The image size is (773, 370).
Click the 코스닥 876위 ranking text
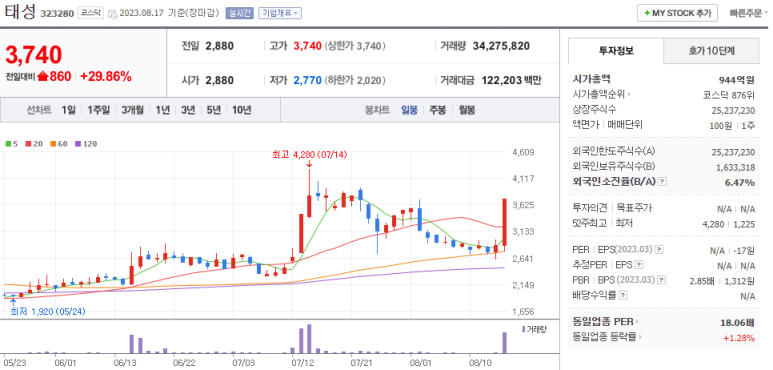(x=729, y=95)
